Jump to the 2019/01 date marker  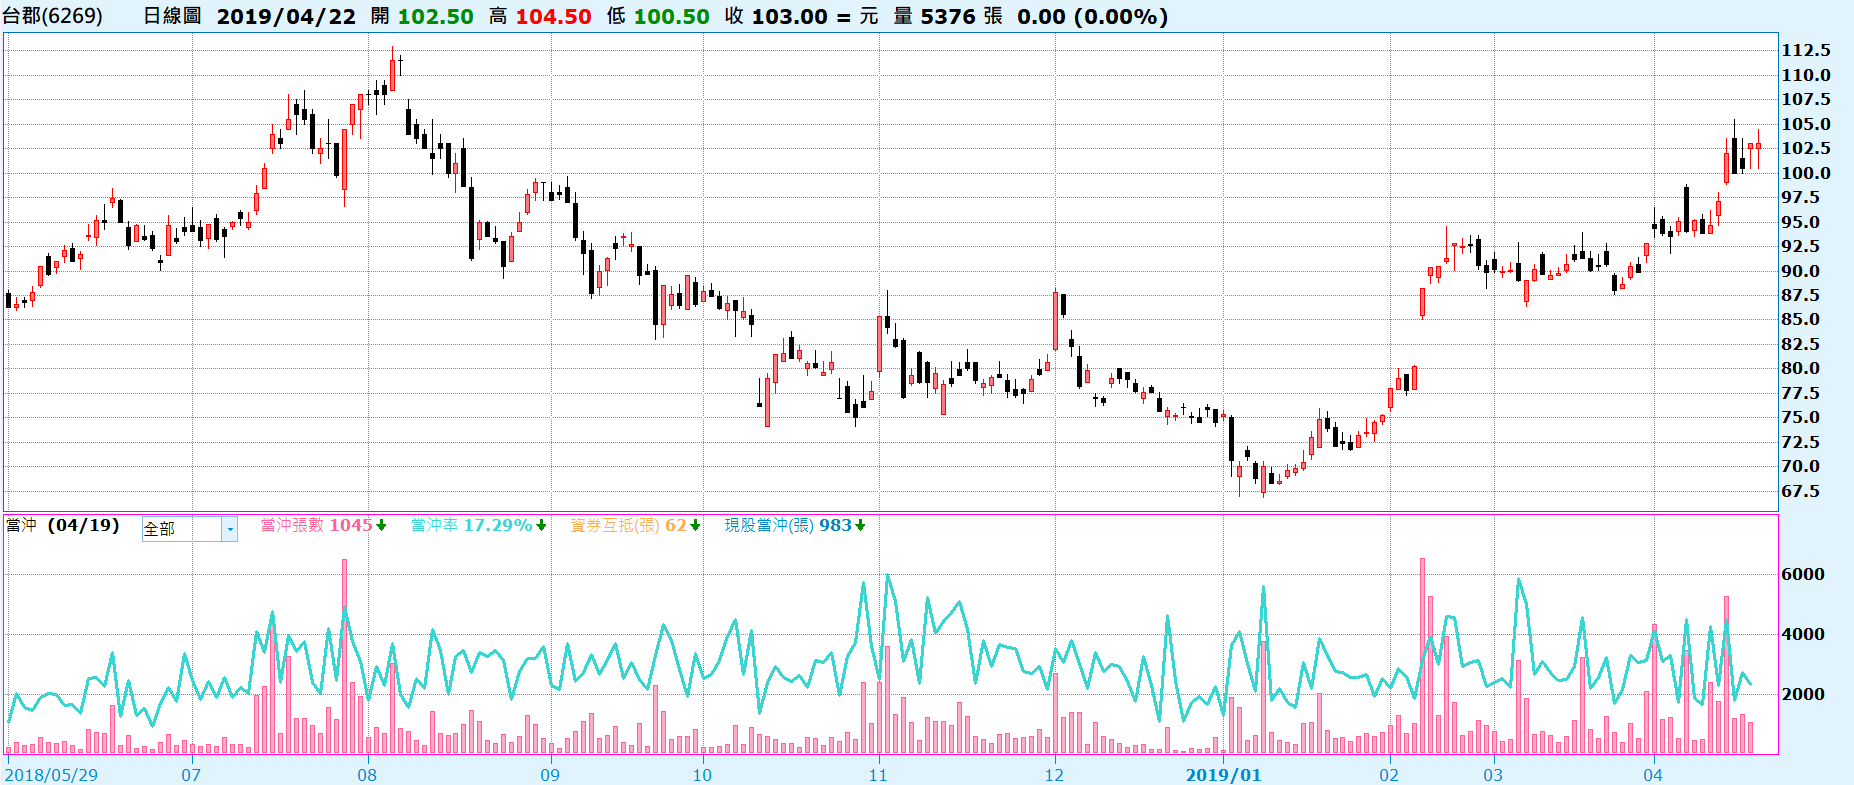click(1223, 775)
